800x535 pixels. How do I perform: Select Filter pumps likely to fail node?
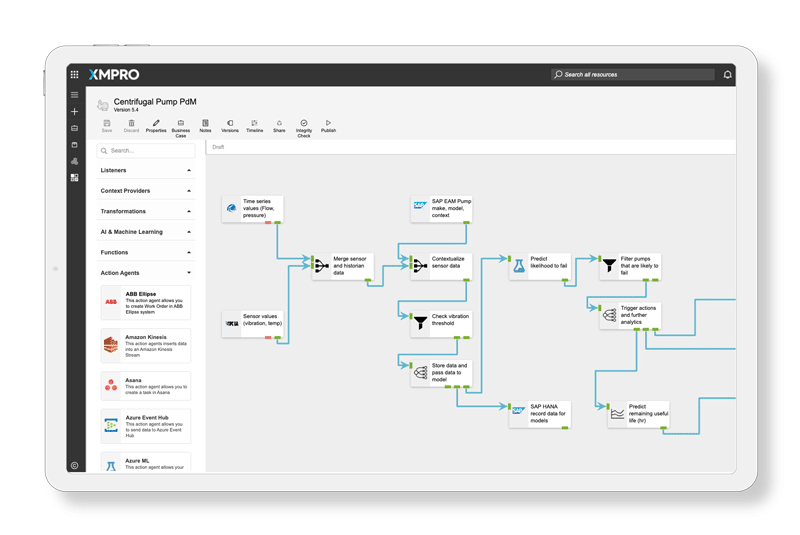630,266
